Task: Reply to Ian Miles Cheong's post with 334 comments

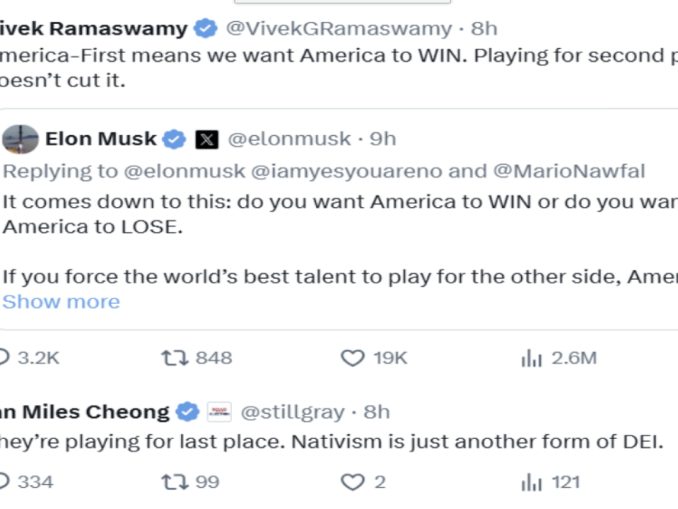Action: pos(5,482)
